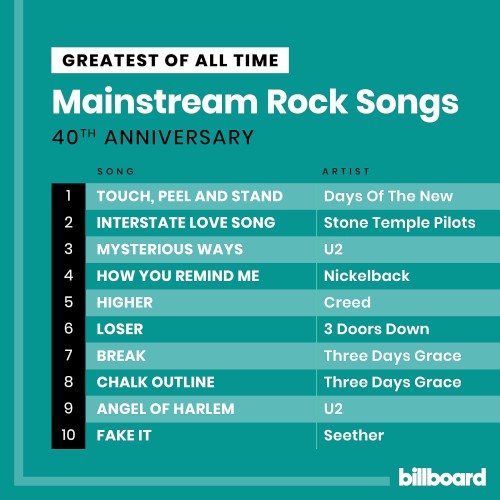This screenshot has width=500, height=500.
Task: Open Stone Temple Pilots artist entry
Action: [400, 223]
